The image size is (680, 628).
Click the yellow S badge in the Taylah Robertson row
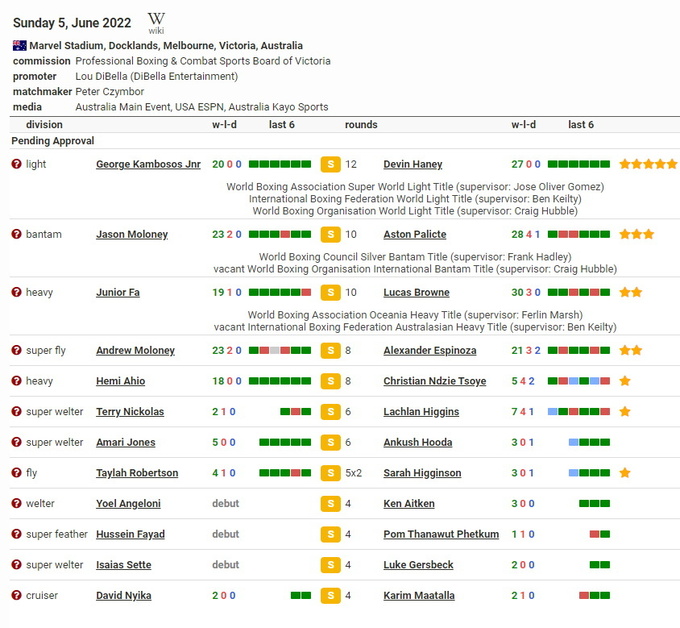coord(330,473)
